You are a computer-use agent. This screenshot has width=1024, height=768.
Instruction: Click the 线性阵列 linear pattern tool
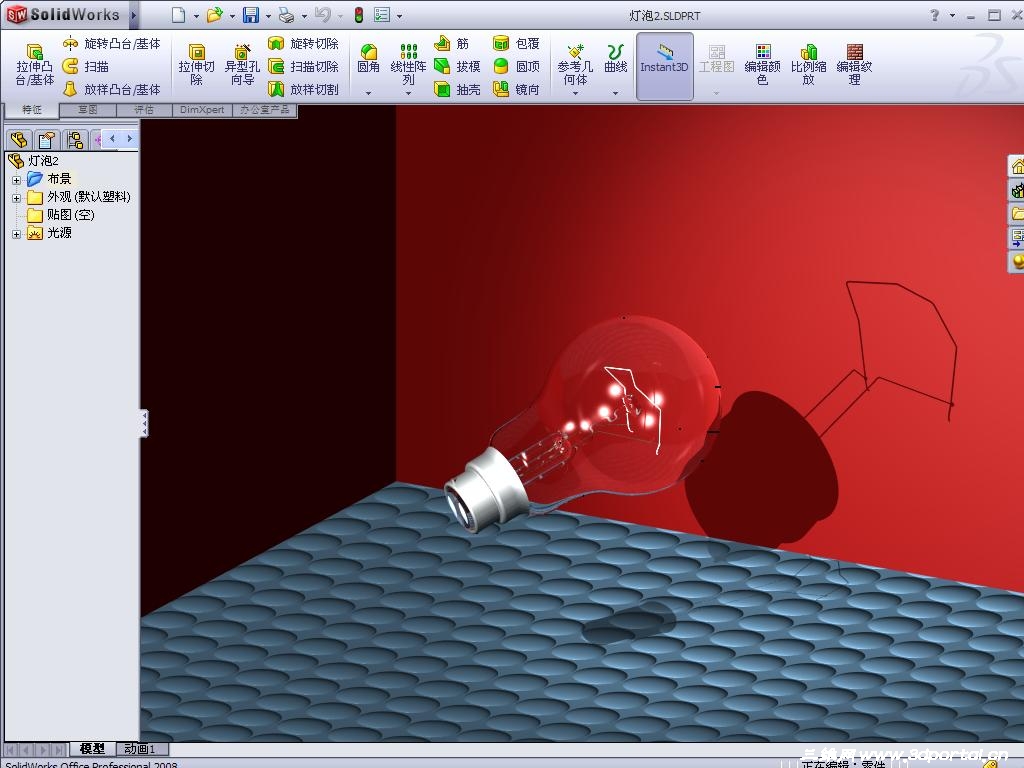coord(408,64)
